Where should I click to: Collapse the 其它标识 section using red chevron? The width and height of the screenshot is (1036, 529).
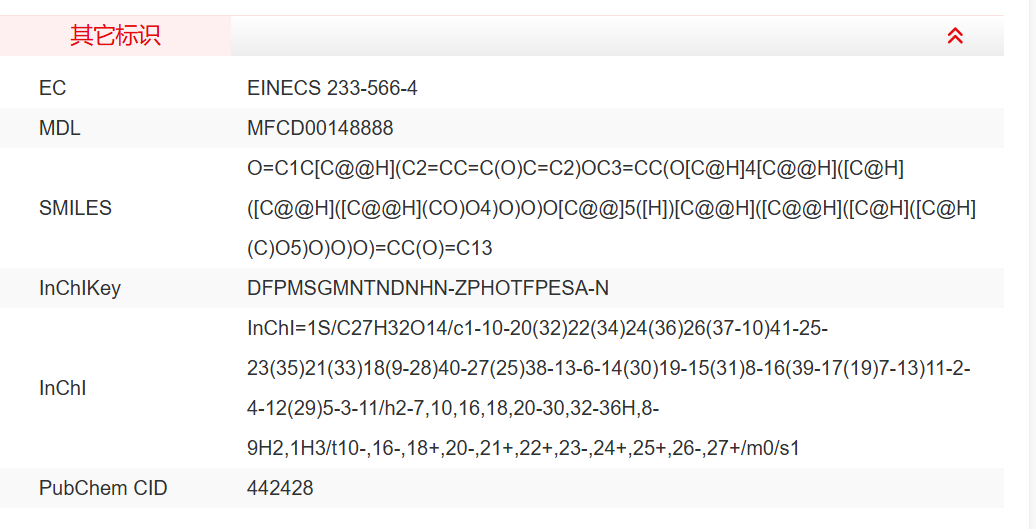(x=955, y=36)
